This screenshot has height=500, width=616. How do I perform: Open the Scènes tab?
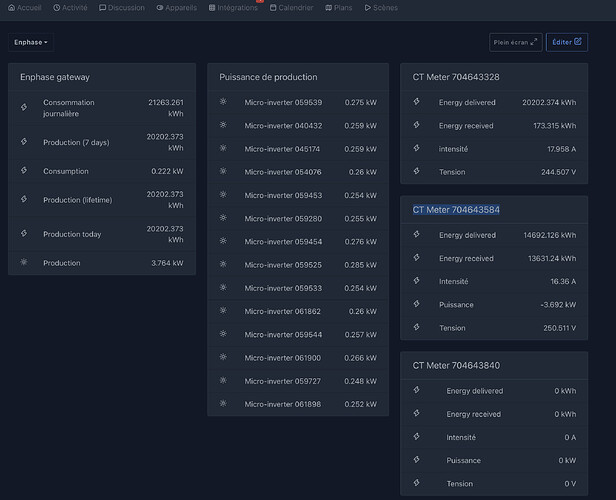(x=381, y=7)
